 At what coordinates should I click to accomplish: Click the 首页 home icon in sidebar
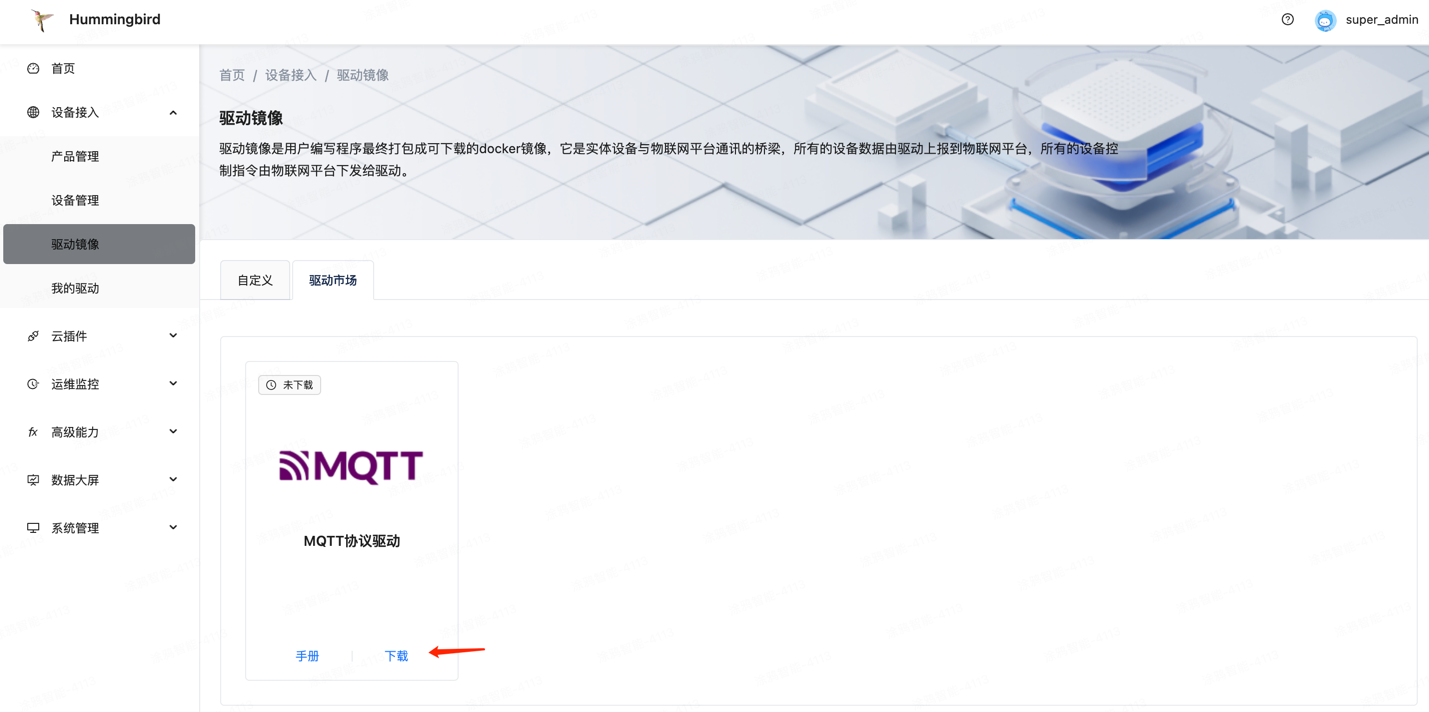tap(33, 68)
